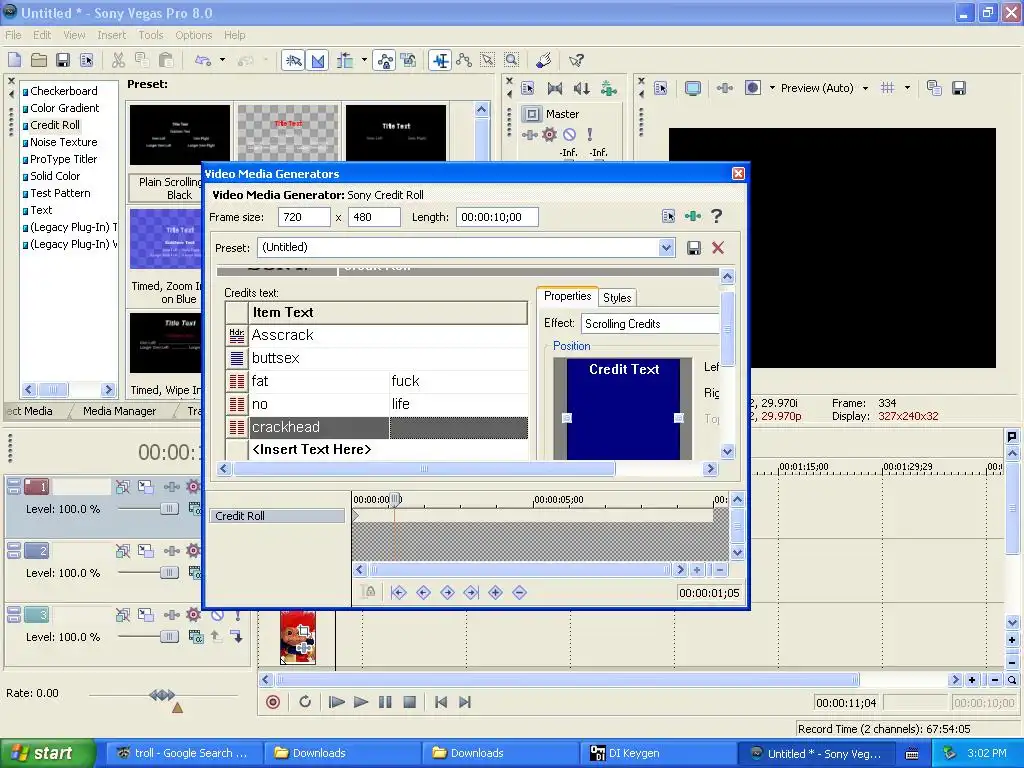Switch to the Properties tab
The height and width of the screenshot is (768, 1024).
click(x=568, y=296)
